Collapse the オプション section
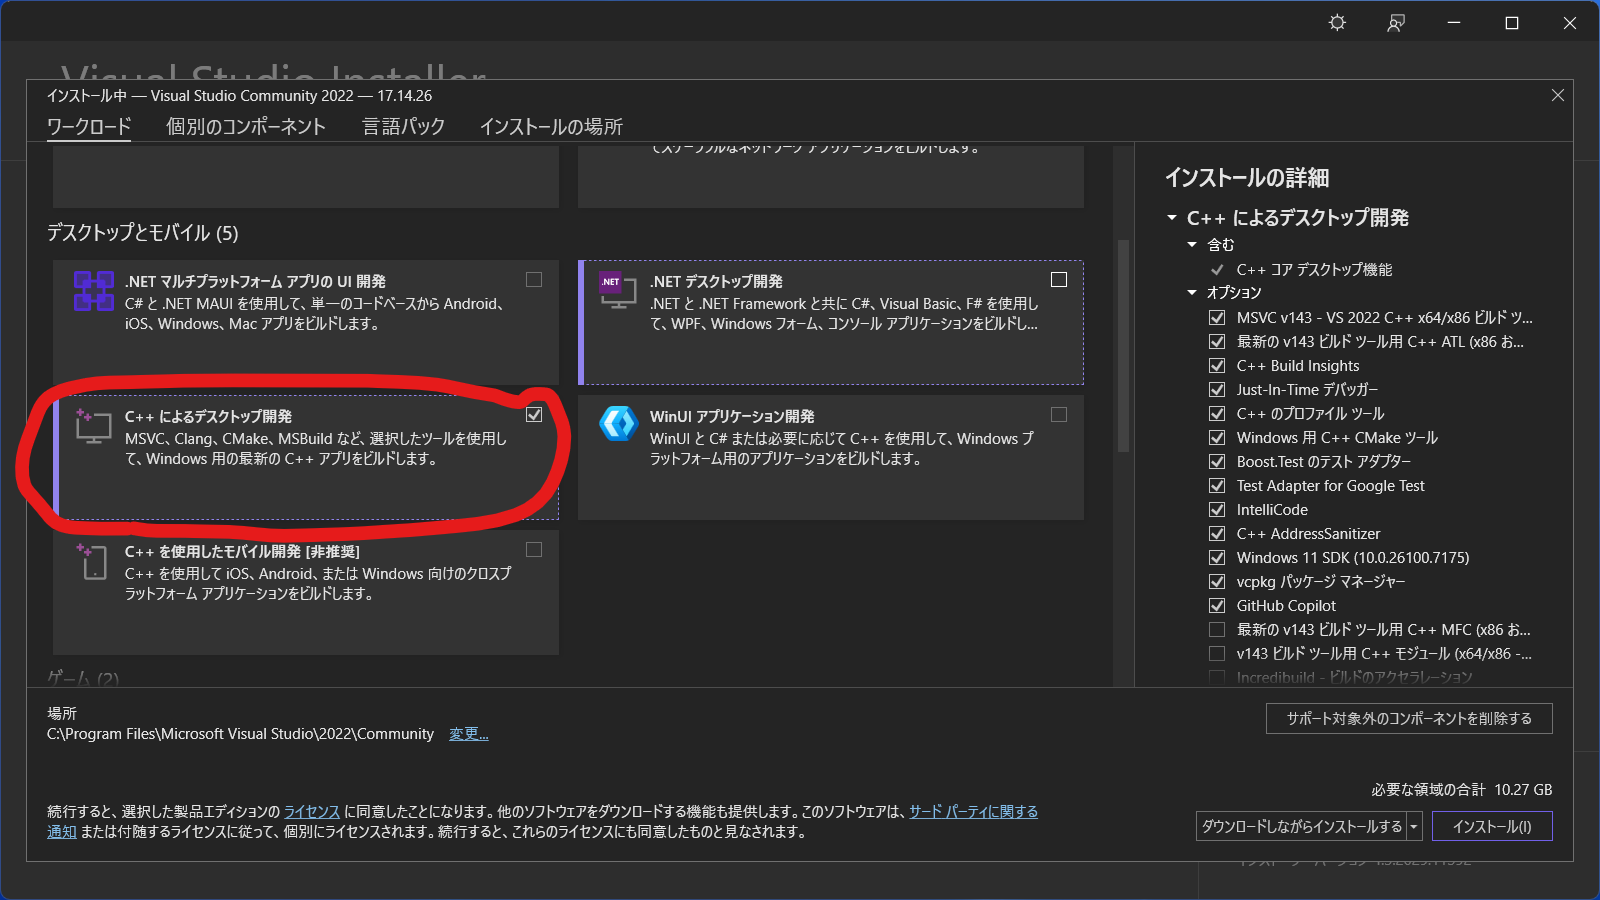Viewport: 1600px width, 900px height. (1192, 293)
